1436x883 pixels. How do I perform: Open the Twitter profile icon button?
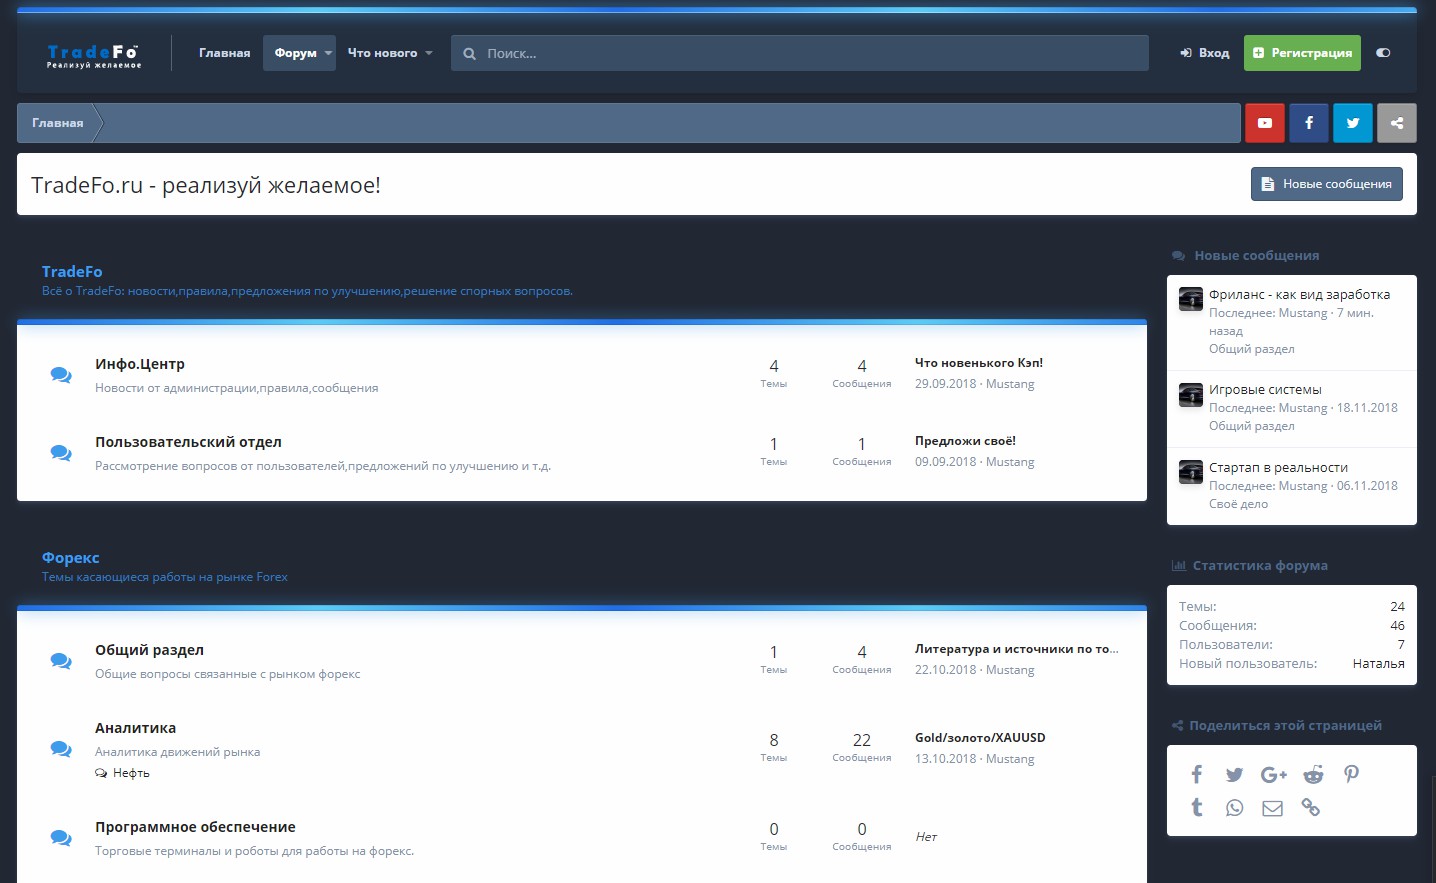click(x=1353, y=123)
